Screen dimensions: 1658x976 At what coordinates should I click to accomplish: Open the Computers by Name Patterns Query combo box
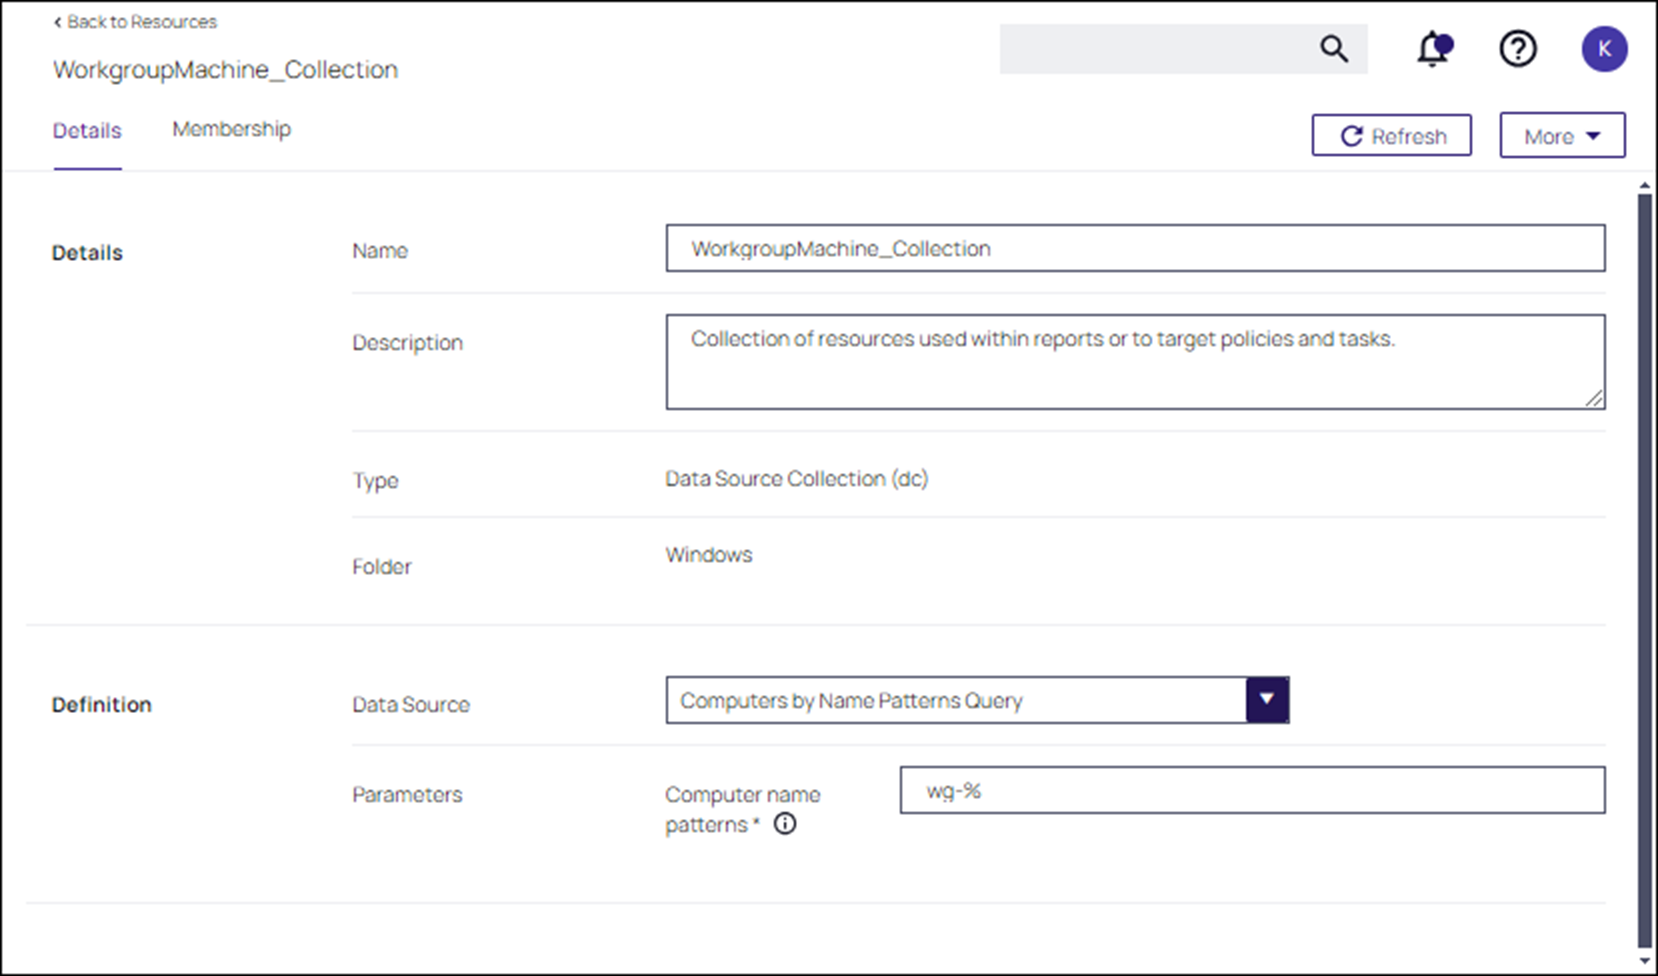pos(955,700)
